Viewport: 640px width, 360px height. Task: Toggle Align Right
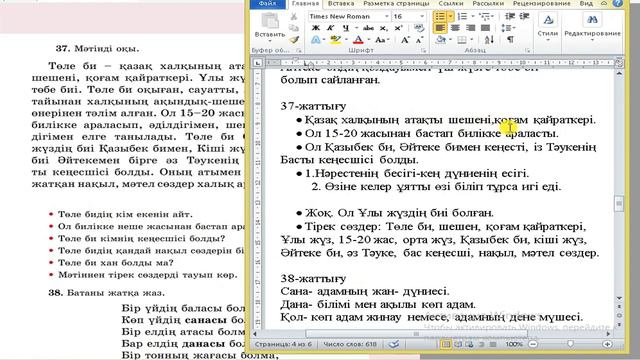pos(470,28)
